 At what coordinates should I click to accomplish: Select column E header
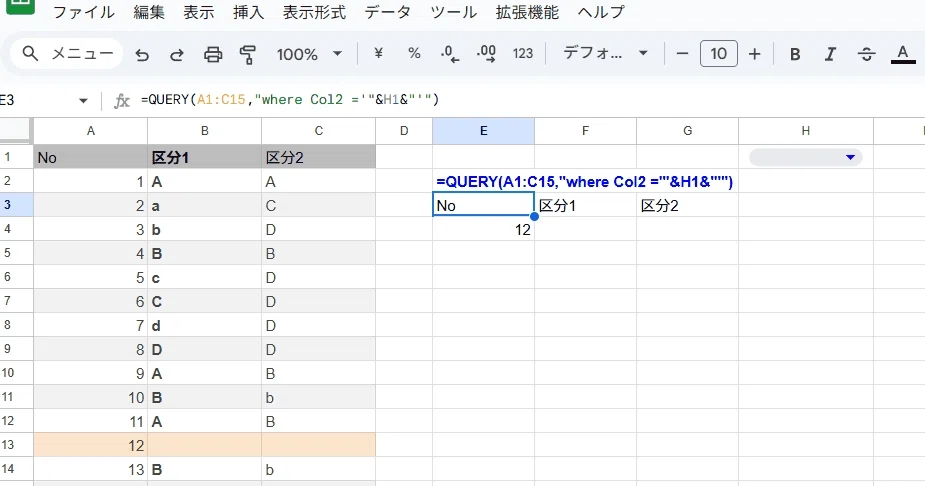click(483, 131)
